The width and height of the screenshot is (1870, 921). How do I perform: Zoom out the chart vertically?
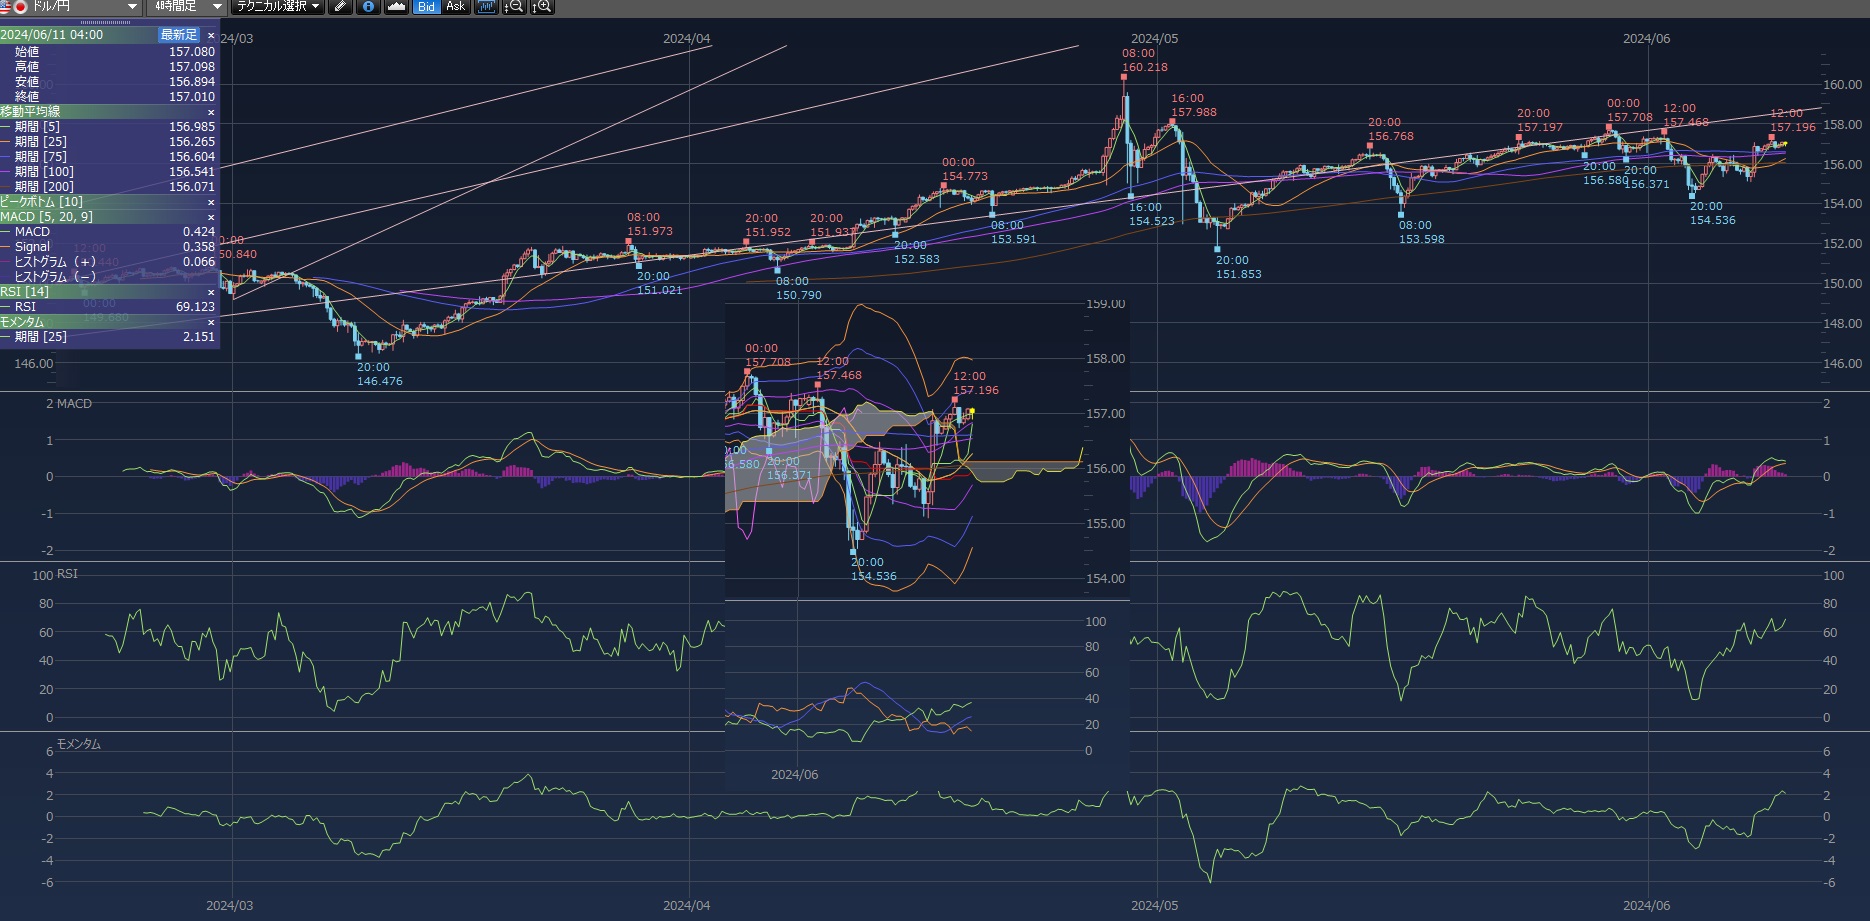(x=513, y=7)
